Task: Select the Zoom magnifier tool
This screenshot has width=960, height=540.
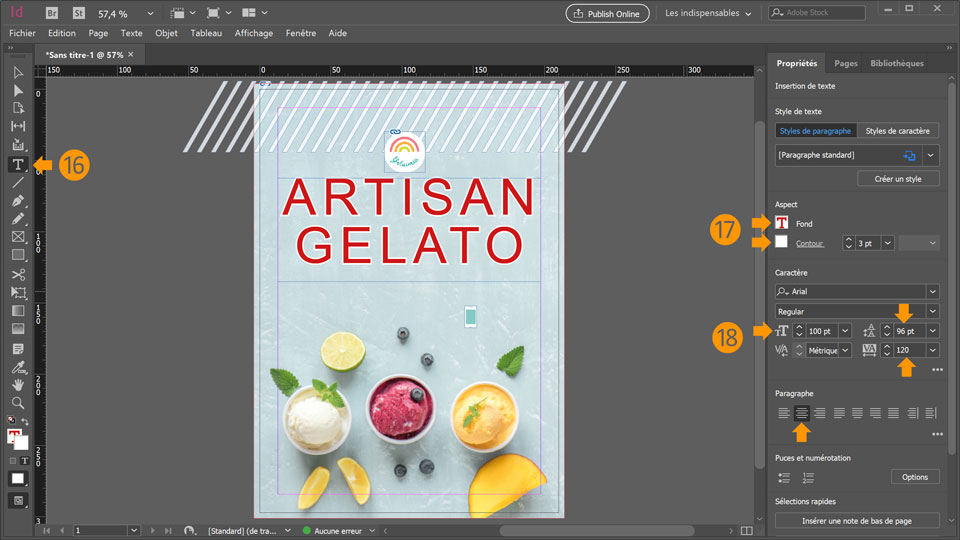Action: coord(18,402)
